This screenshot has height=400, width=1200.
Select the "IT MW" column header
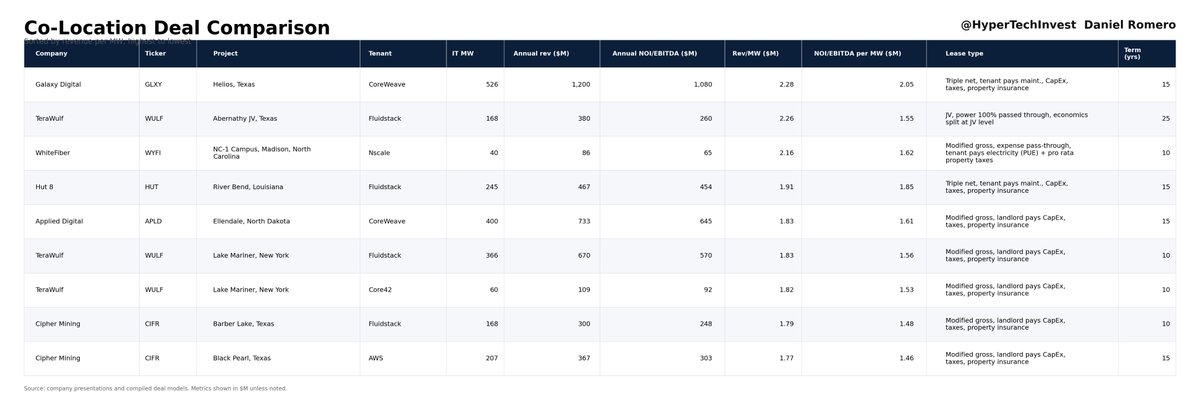click(x=462, y=53)
